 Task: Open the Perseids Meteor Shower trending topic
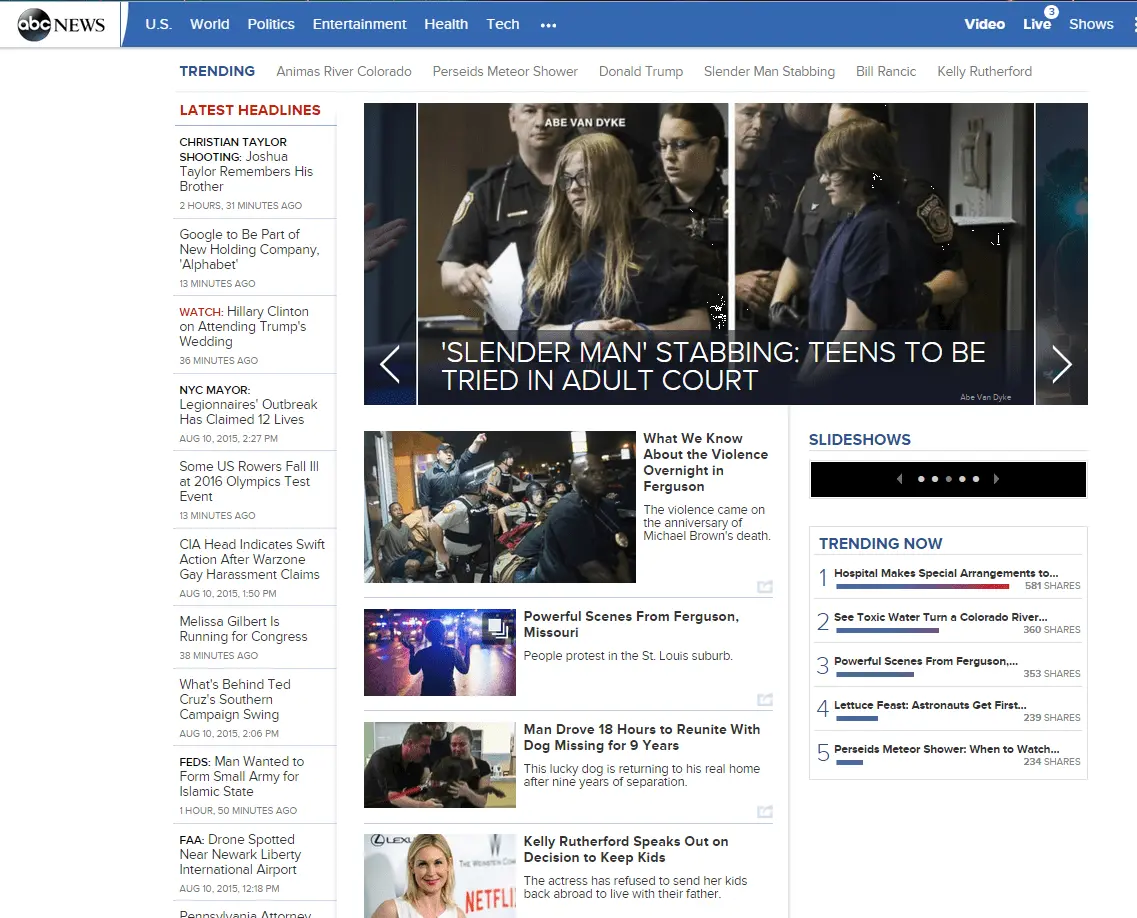point(504,71)
